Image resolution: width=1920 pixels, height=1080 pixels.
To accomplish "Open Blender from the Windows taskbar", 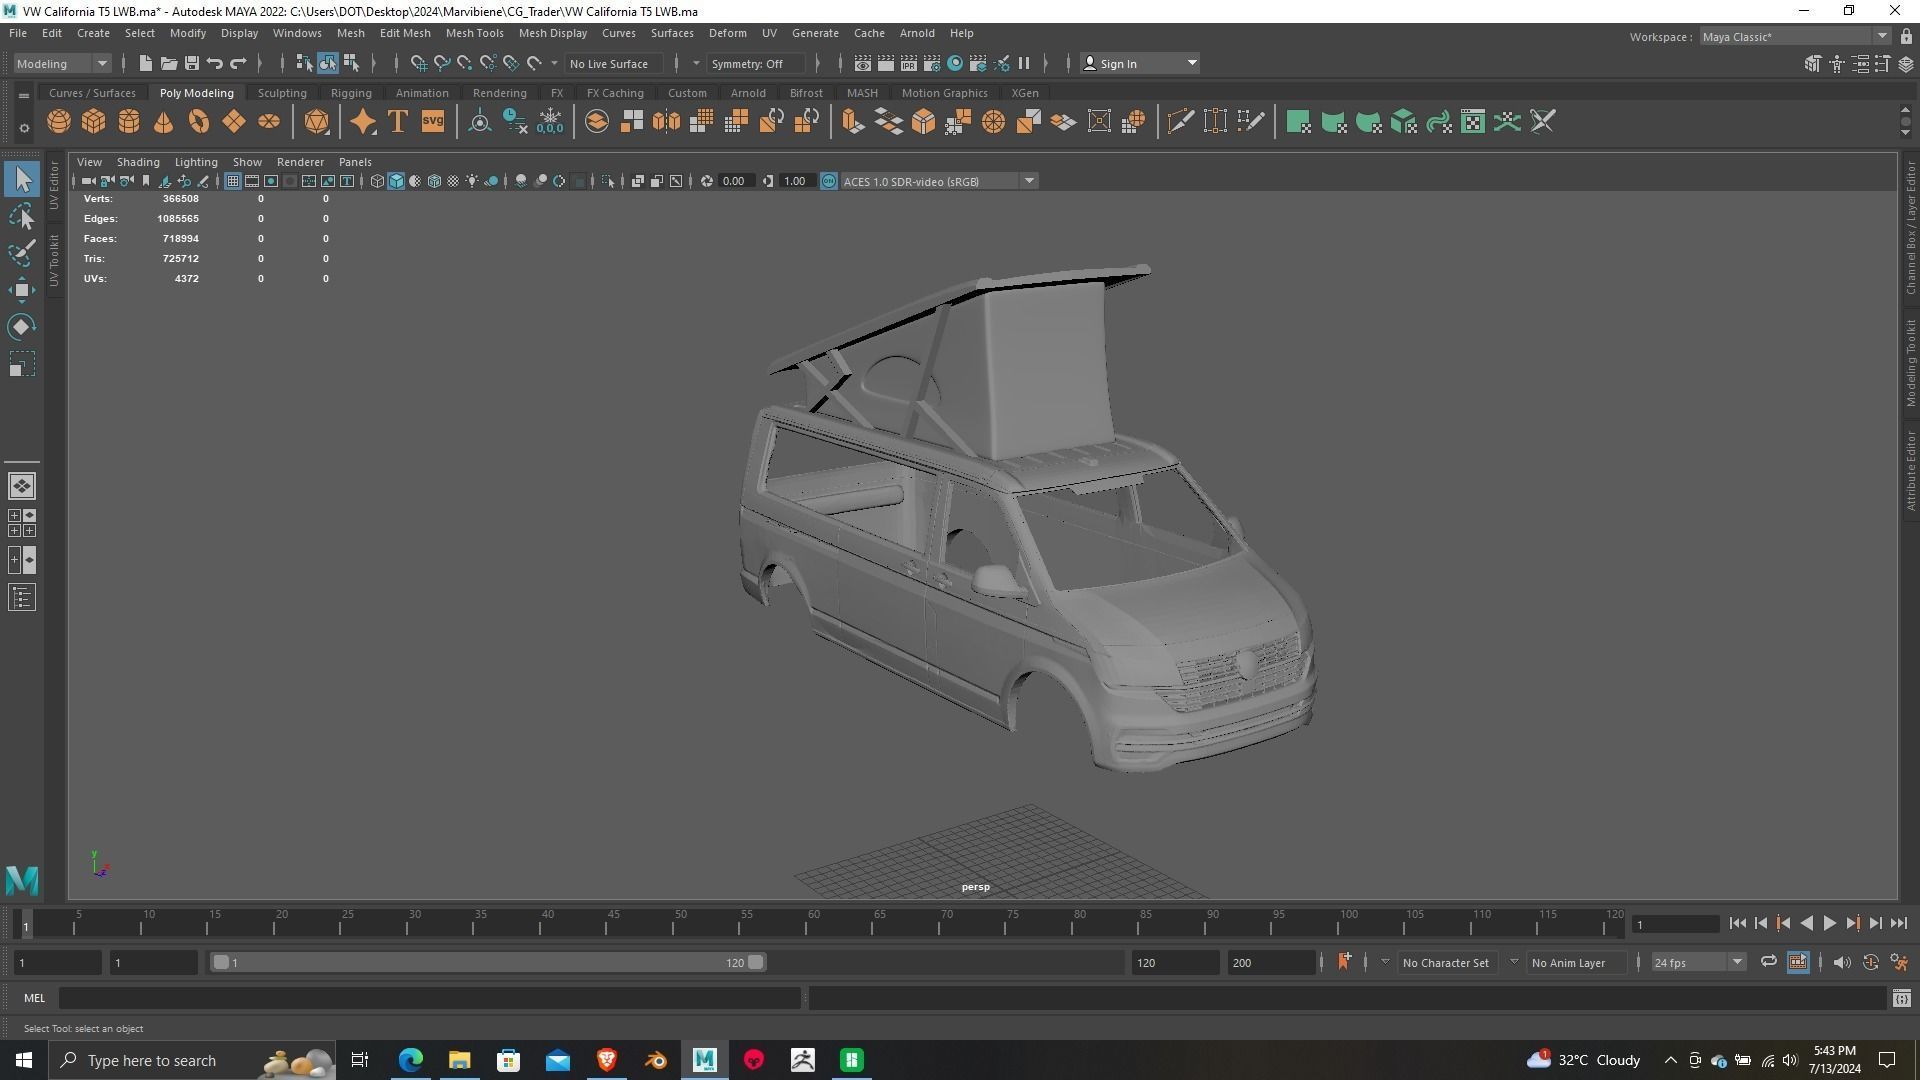I will [656, 1060].
